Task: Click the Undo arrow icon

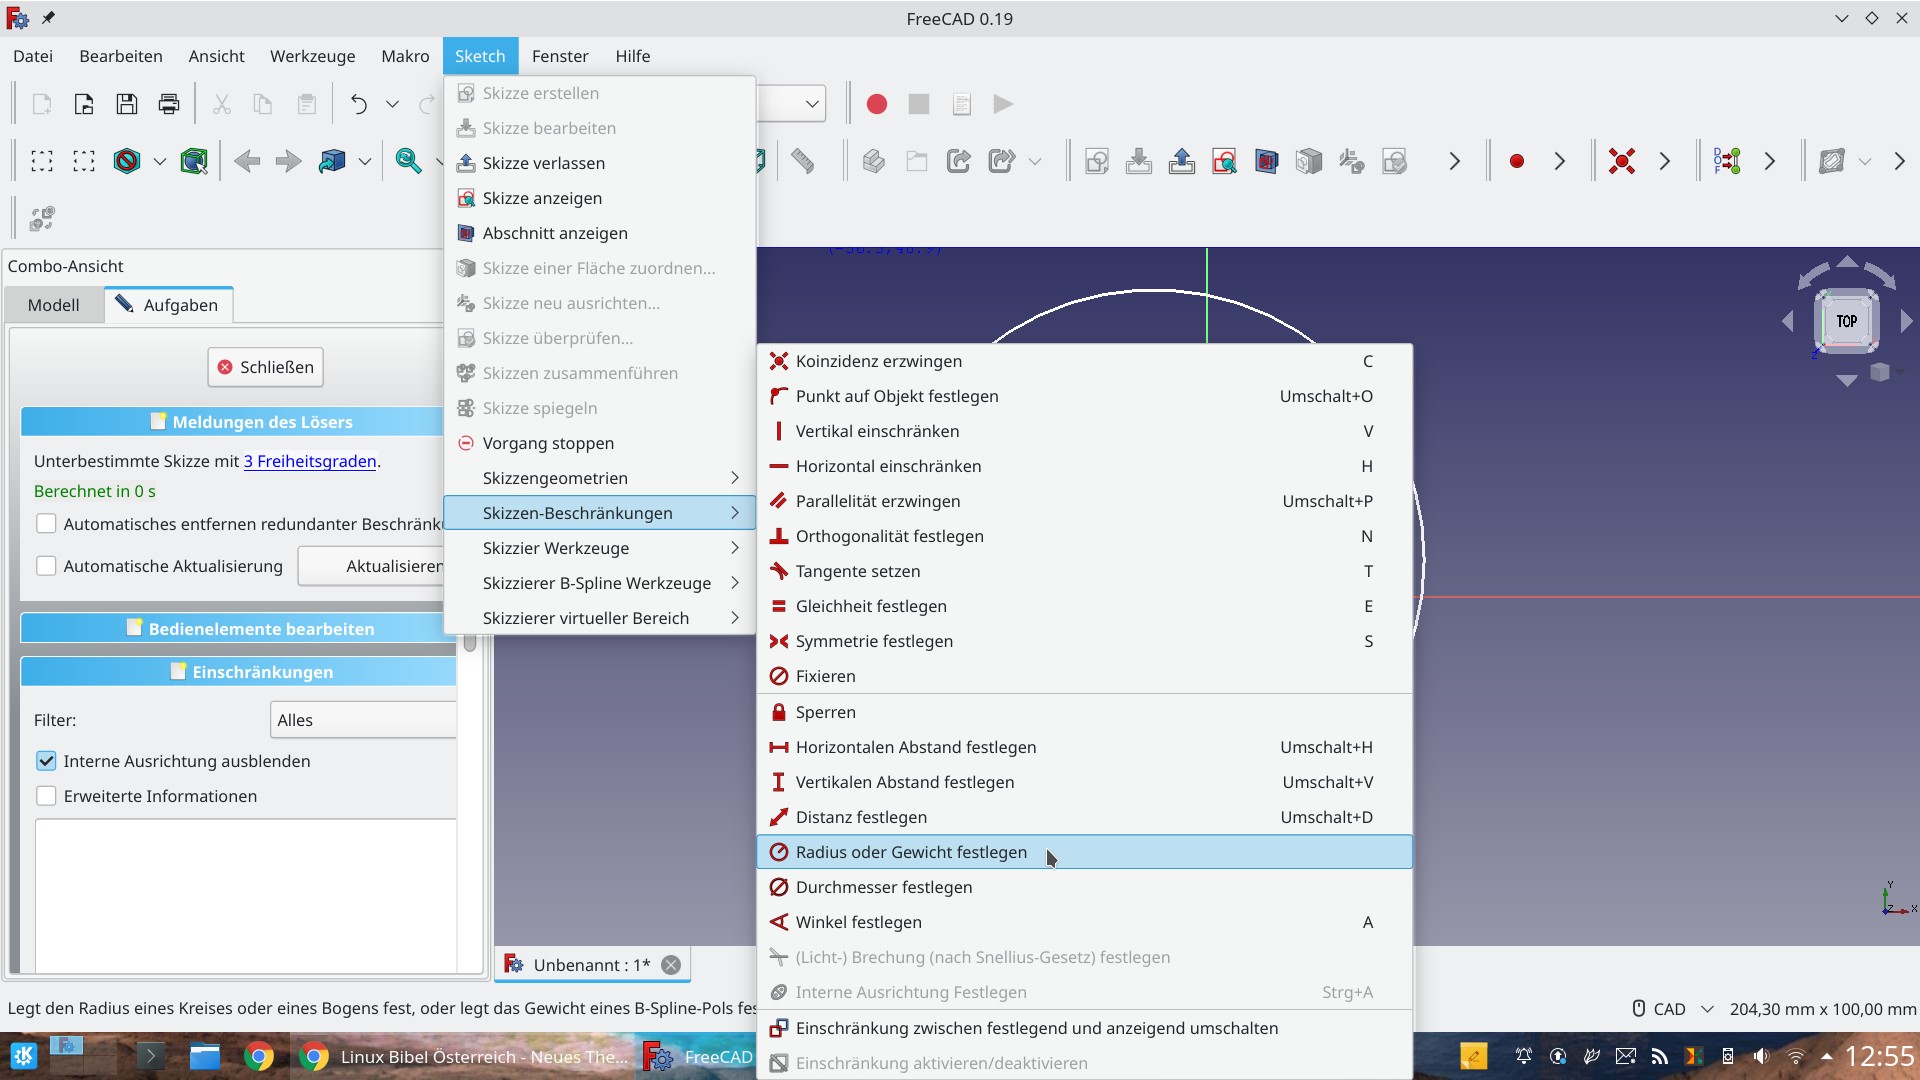Action: 359,104
